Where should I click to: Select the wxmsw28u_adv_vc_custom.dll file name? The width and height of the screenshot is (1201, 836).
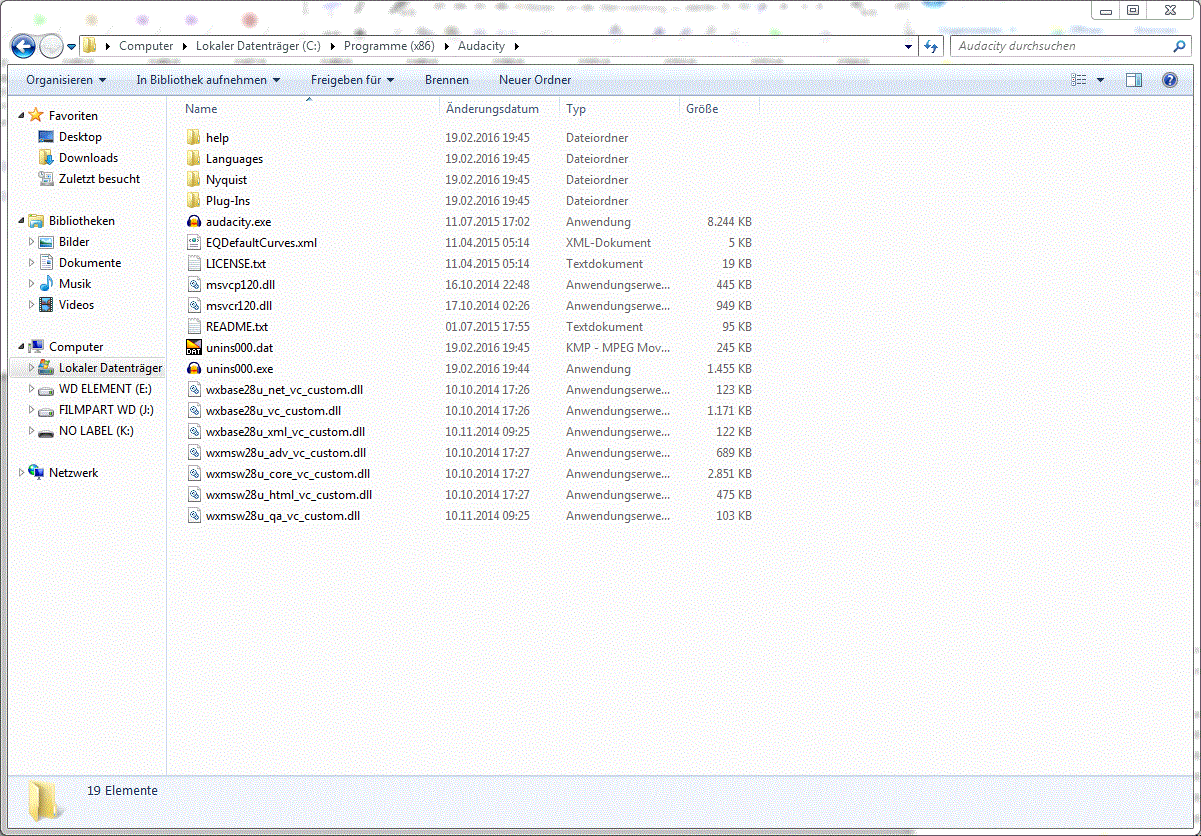point(286,453)
